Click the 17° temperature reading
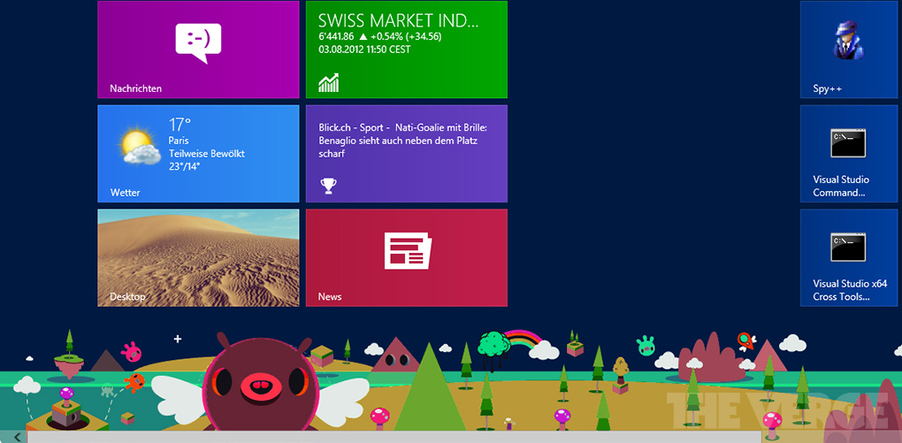 pyautogui.click(x=179, y=124)
